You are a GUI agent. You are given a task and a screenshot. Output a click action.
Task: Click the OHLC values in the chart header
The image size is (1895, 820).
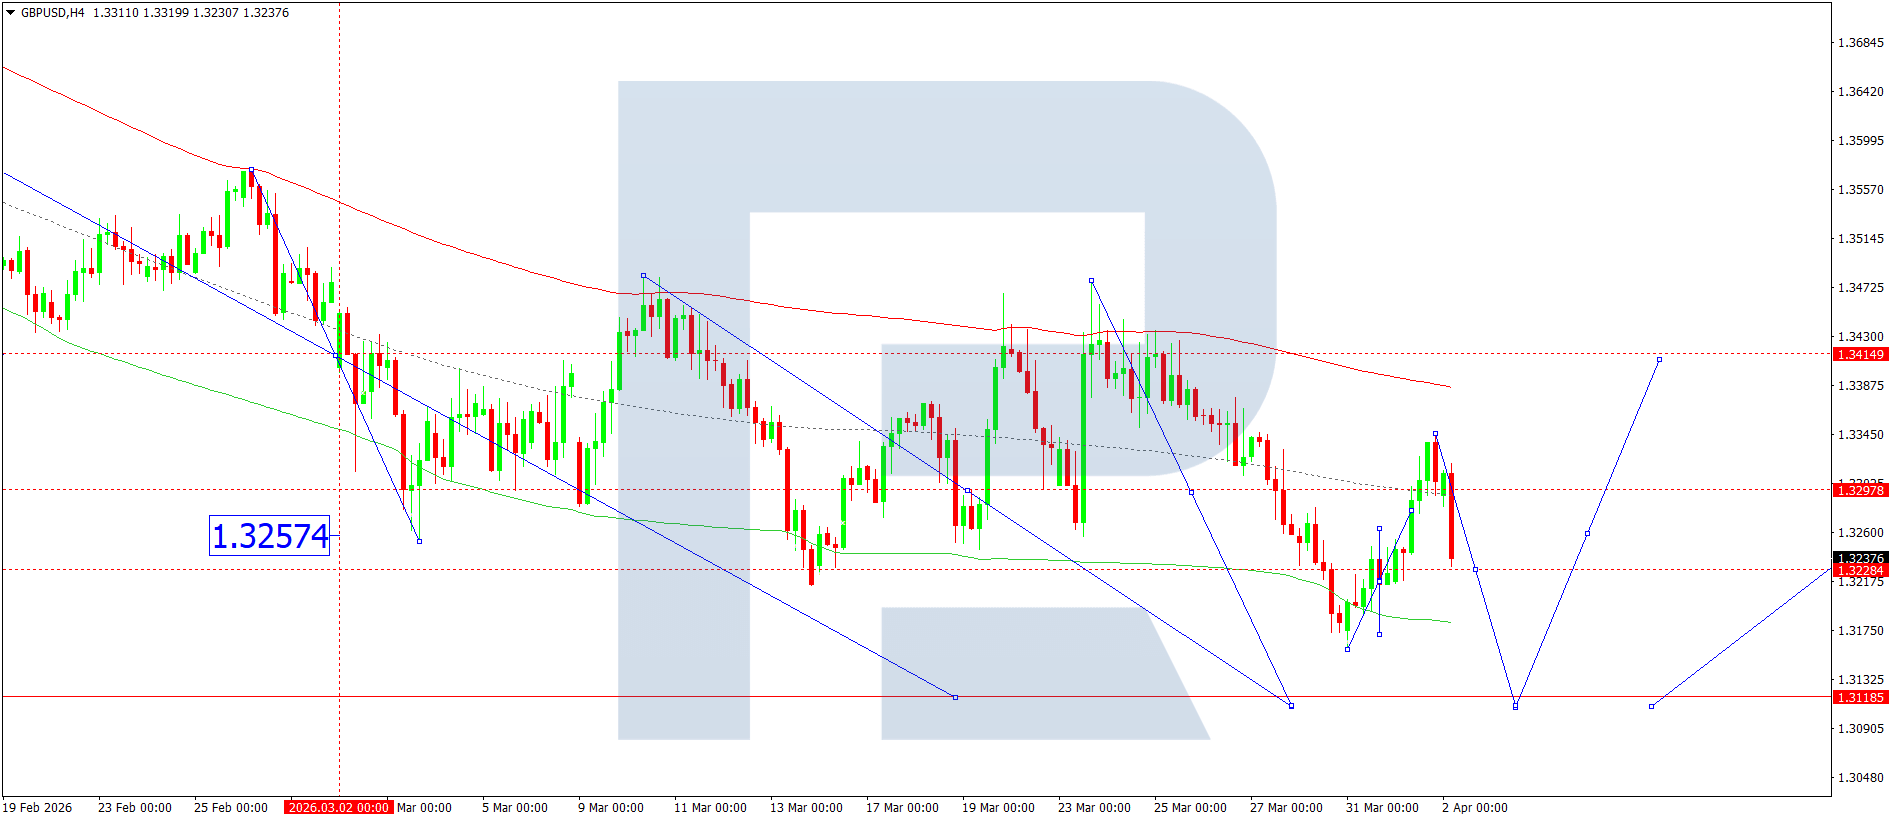pyautogui.click(x=191, y=13)
